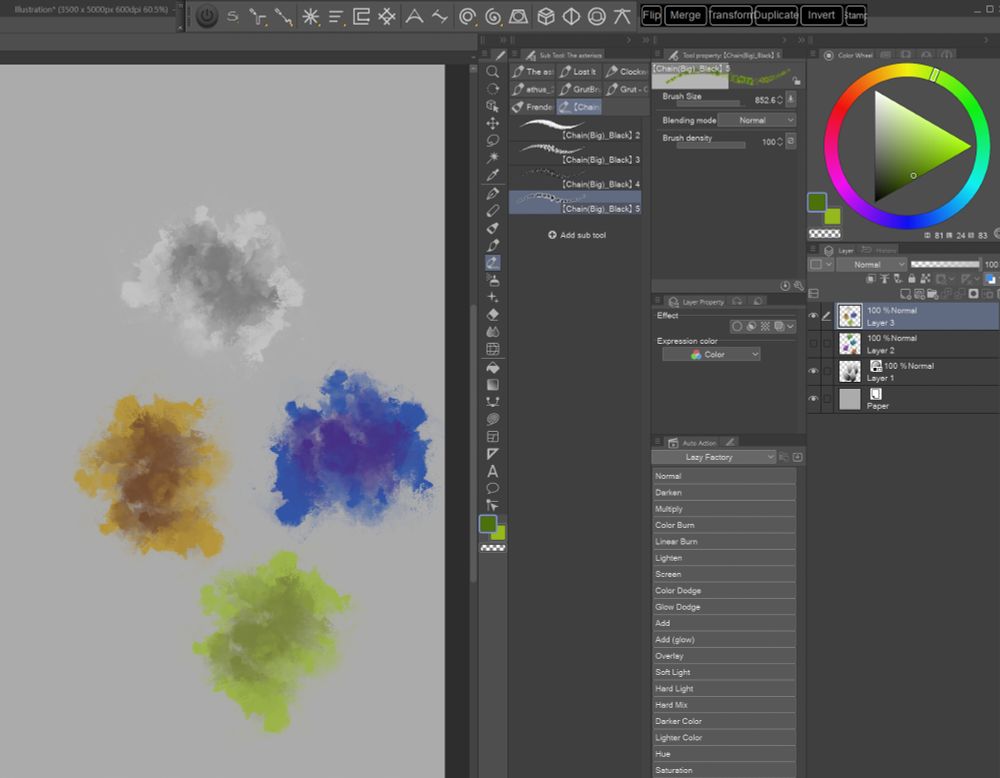
Task: Toggle layer color effect in Layer Property
Action: coord(779,327)
